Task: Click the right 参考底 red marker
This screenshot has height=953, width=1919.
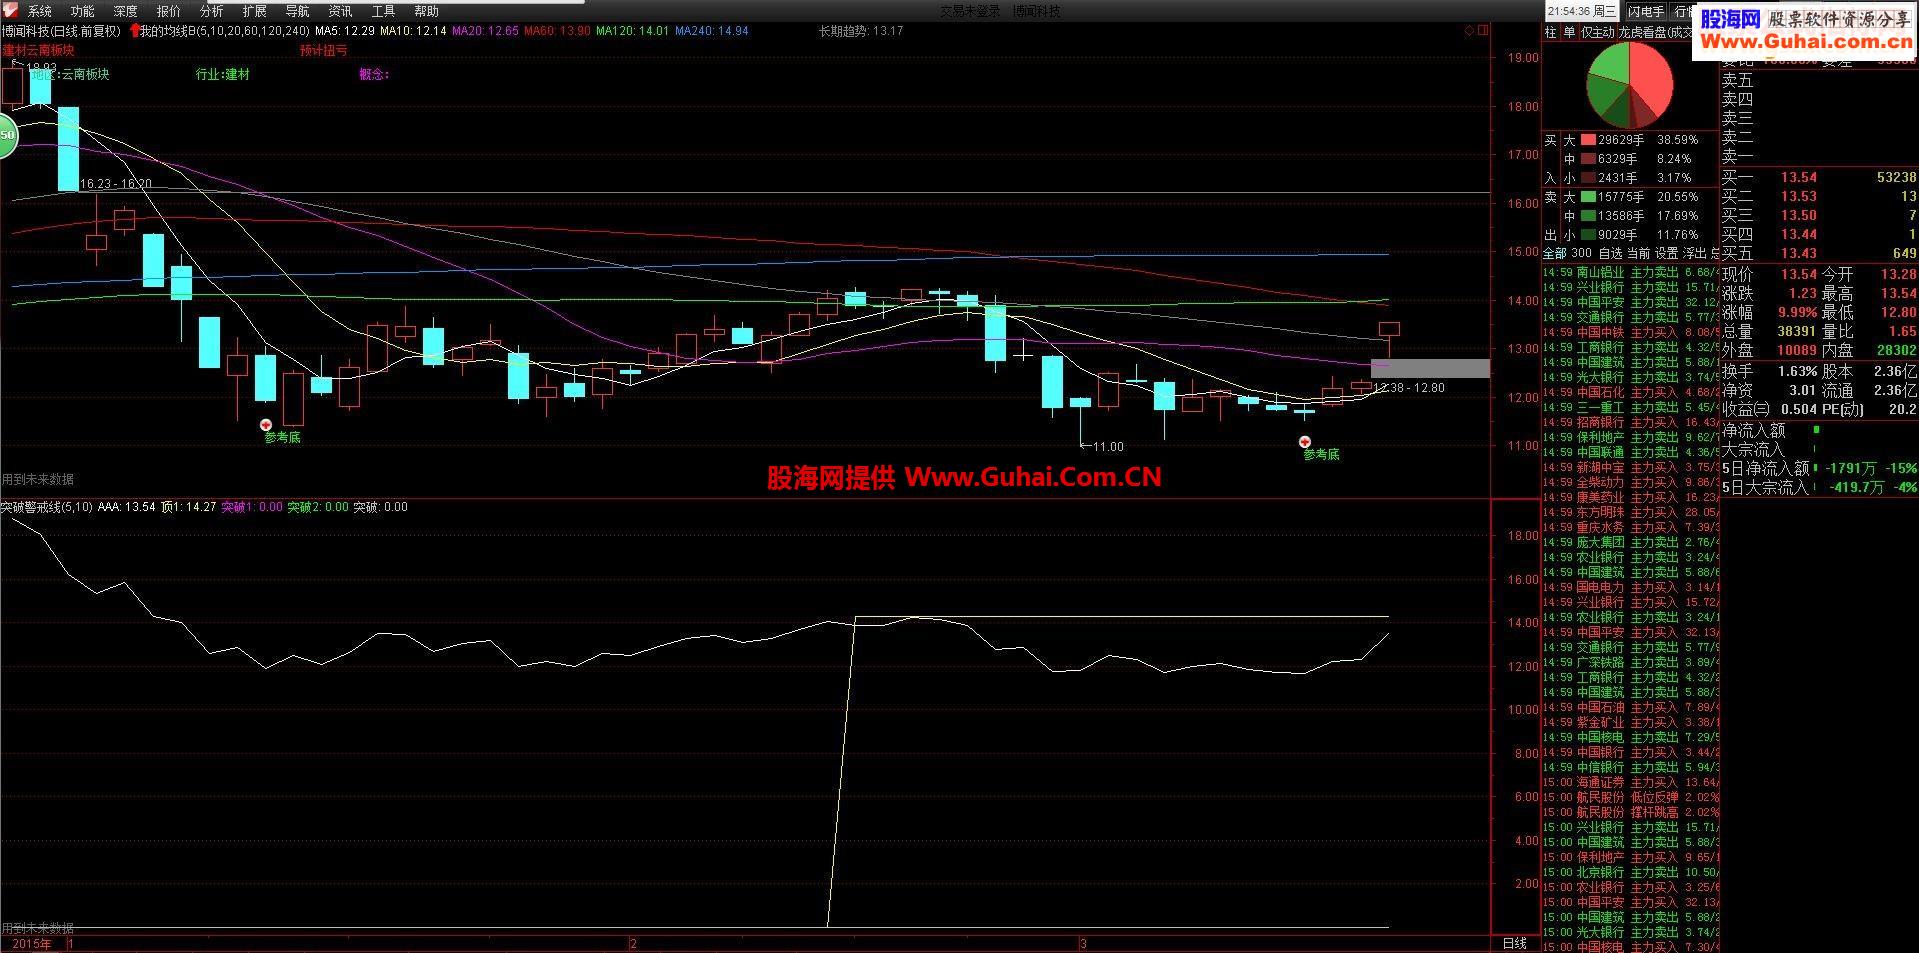Action: click(x=1304, y=441)
